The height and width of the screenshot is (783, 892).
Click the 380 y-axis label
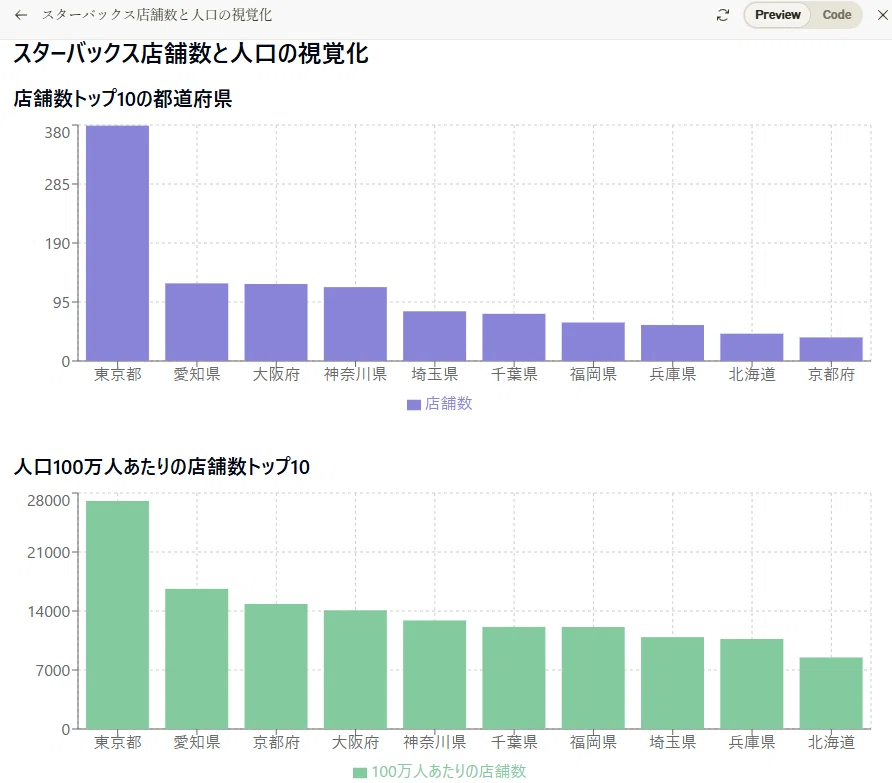click(x=57, y=133)
